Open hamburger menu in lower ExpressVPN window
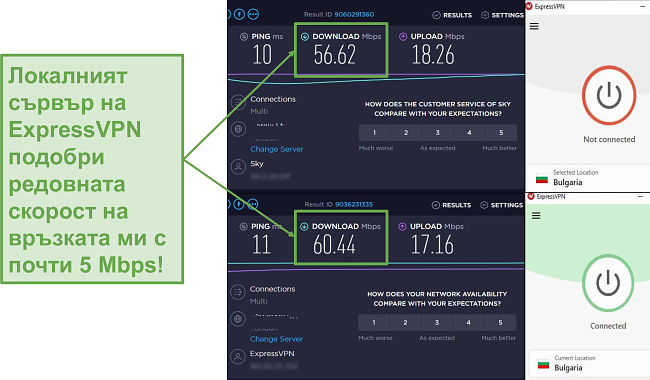 point(536,215)
